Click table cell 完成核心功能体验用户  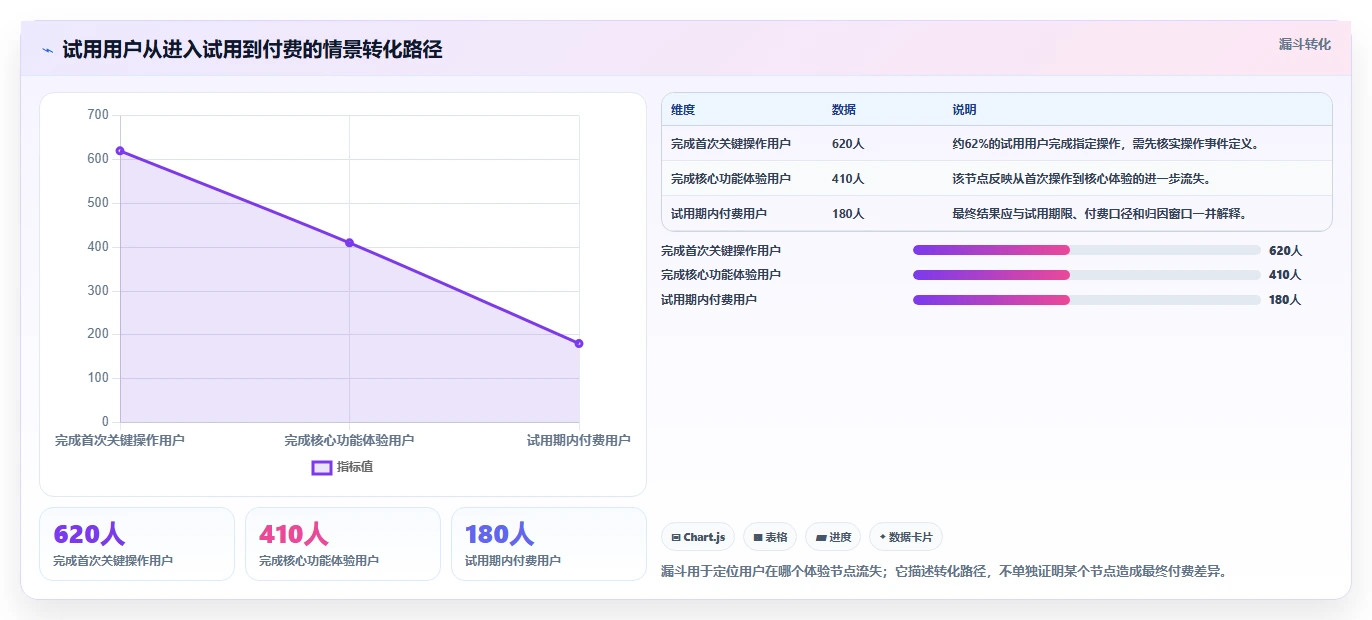(731, 179)
